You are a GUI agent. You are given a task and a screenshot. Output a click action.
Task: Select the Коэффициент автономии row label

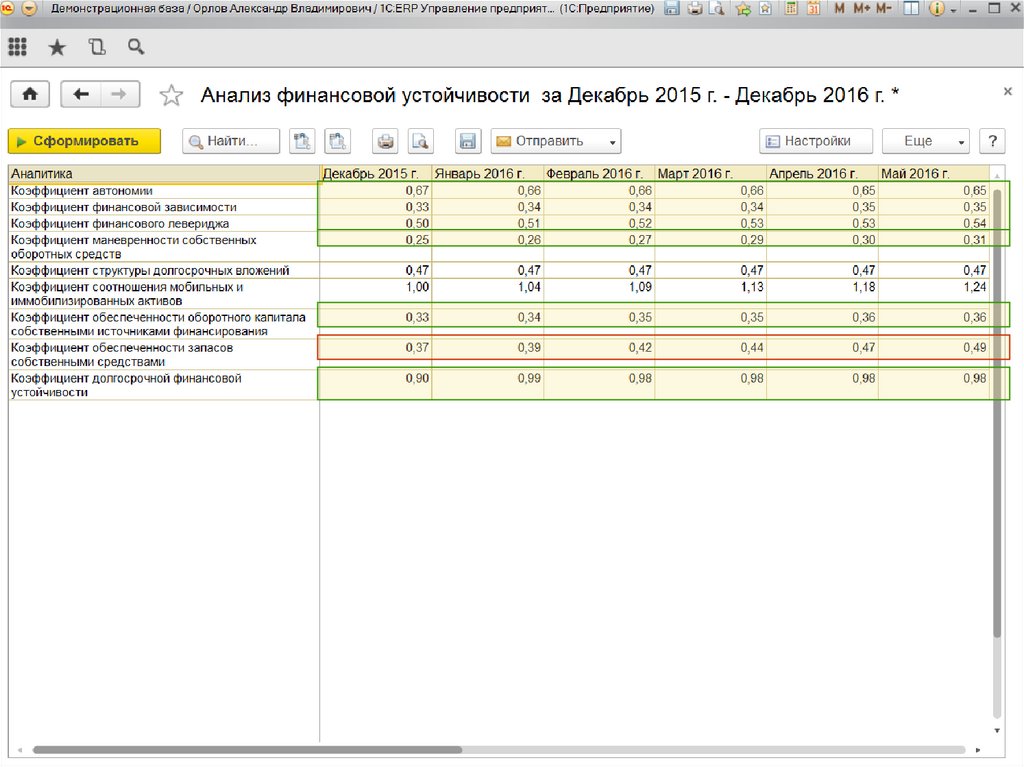(82, 190)
